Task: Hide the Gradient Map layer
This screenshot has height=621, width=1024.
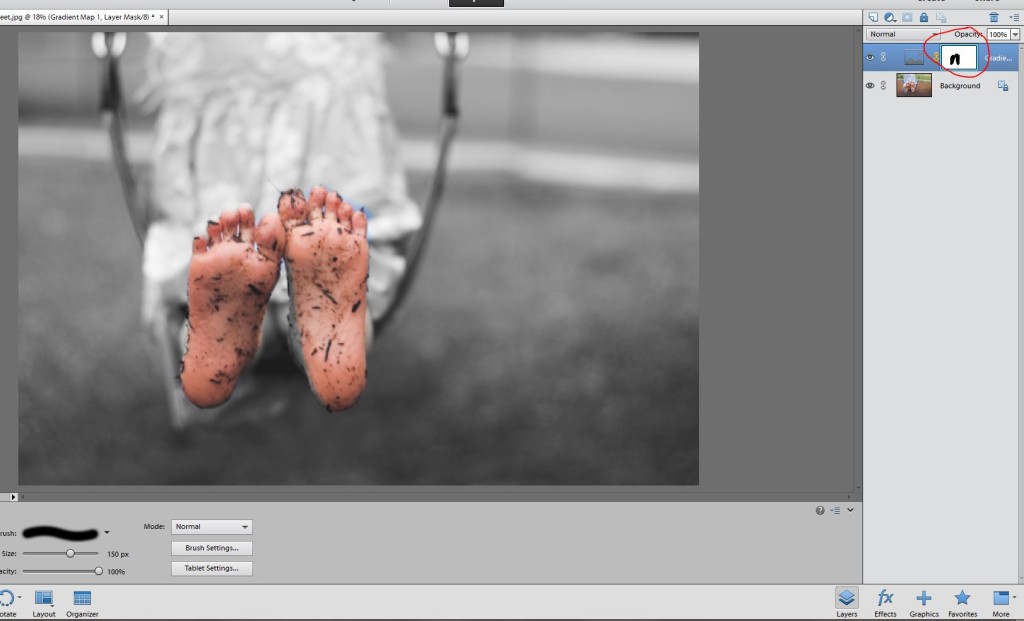Action: [870, 58]
